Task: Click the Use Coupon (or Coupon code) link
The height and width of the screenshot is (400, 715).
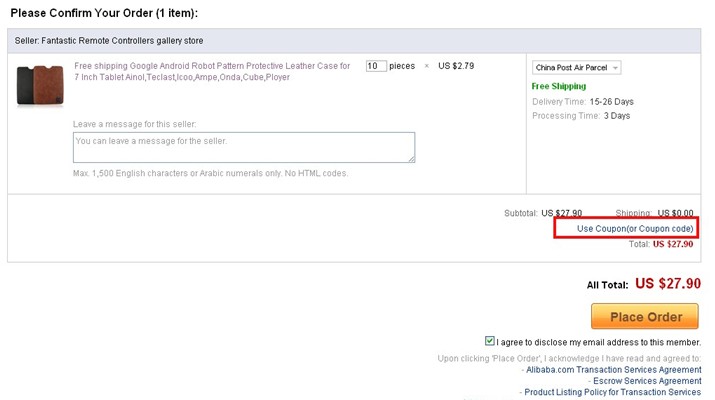Action: (635, 229)
